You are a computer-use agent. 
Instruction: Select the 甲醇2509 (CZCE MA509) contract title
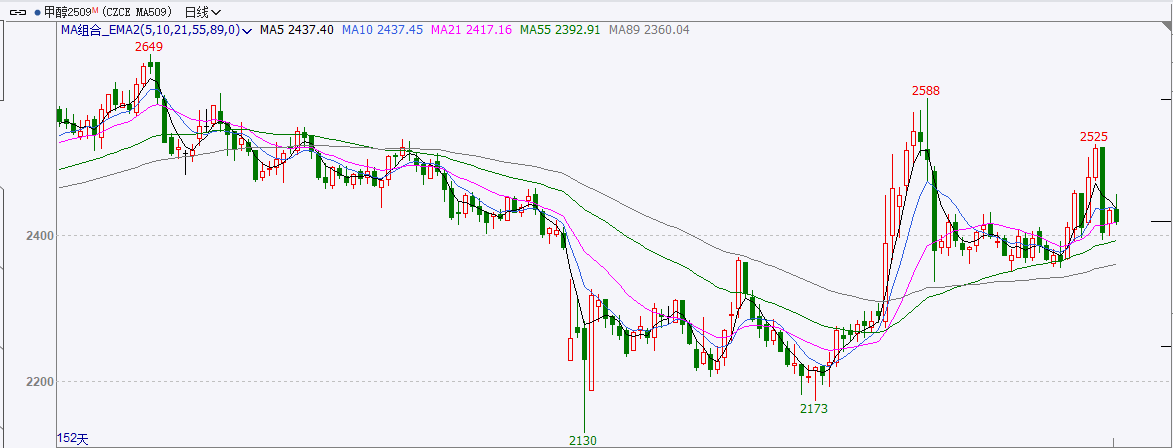[108, 12]
